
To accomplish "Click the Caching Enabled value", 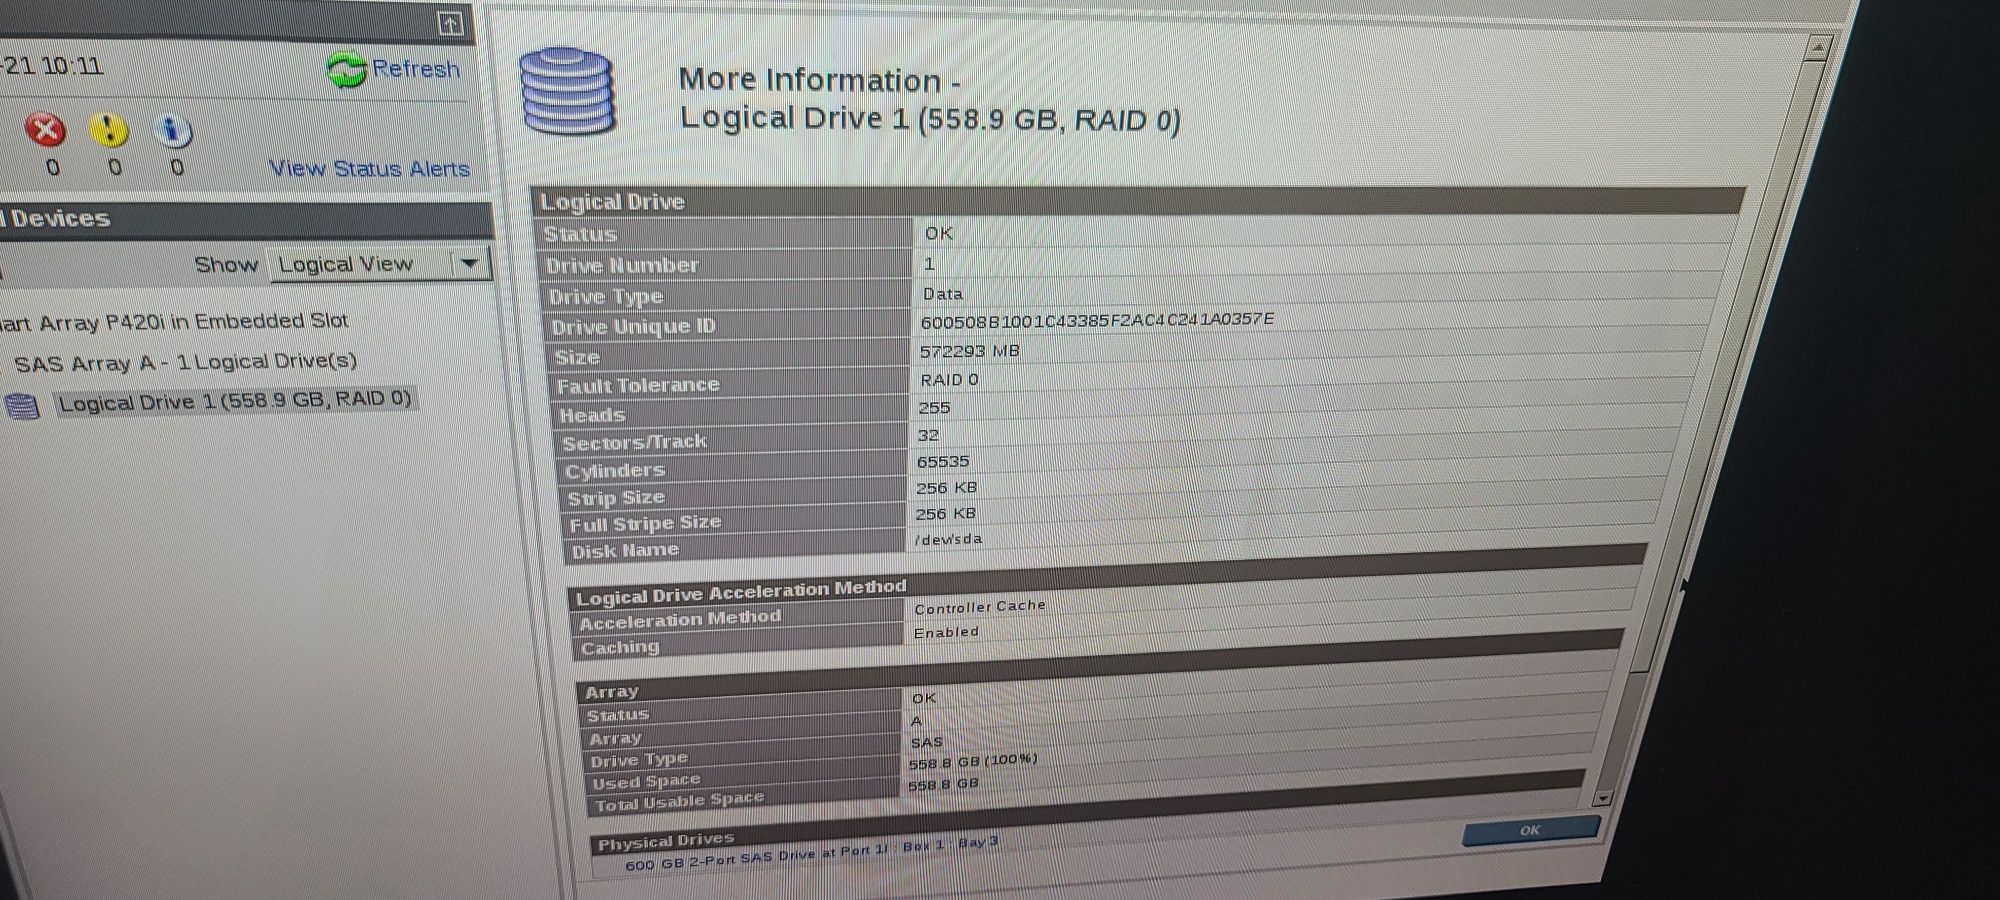I will tap(946, 632).
